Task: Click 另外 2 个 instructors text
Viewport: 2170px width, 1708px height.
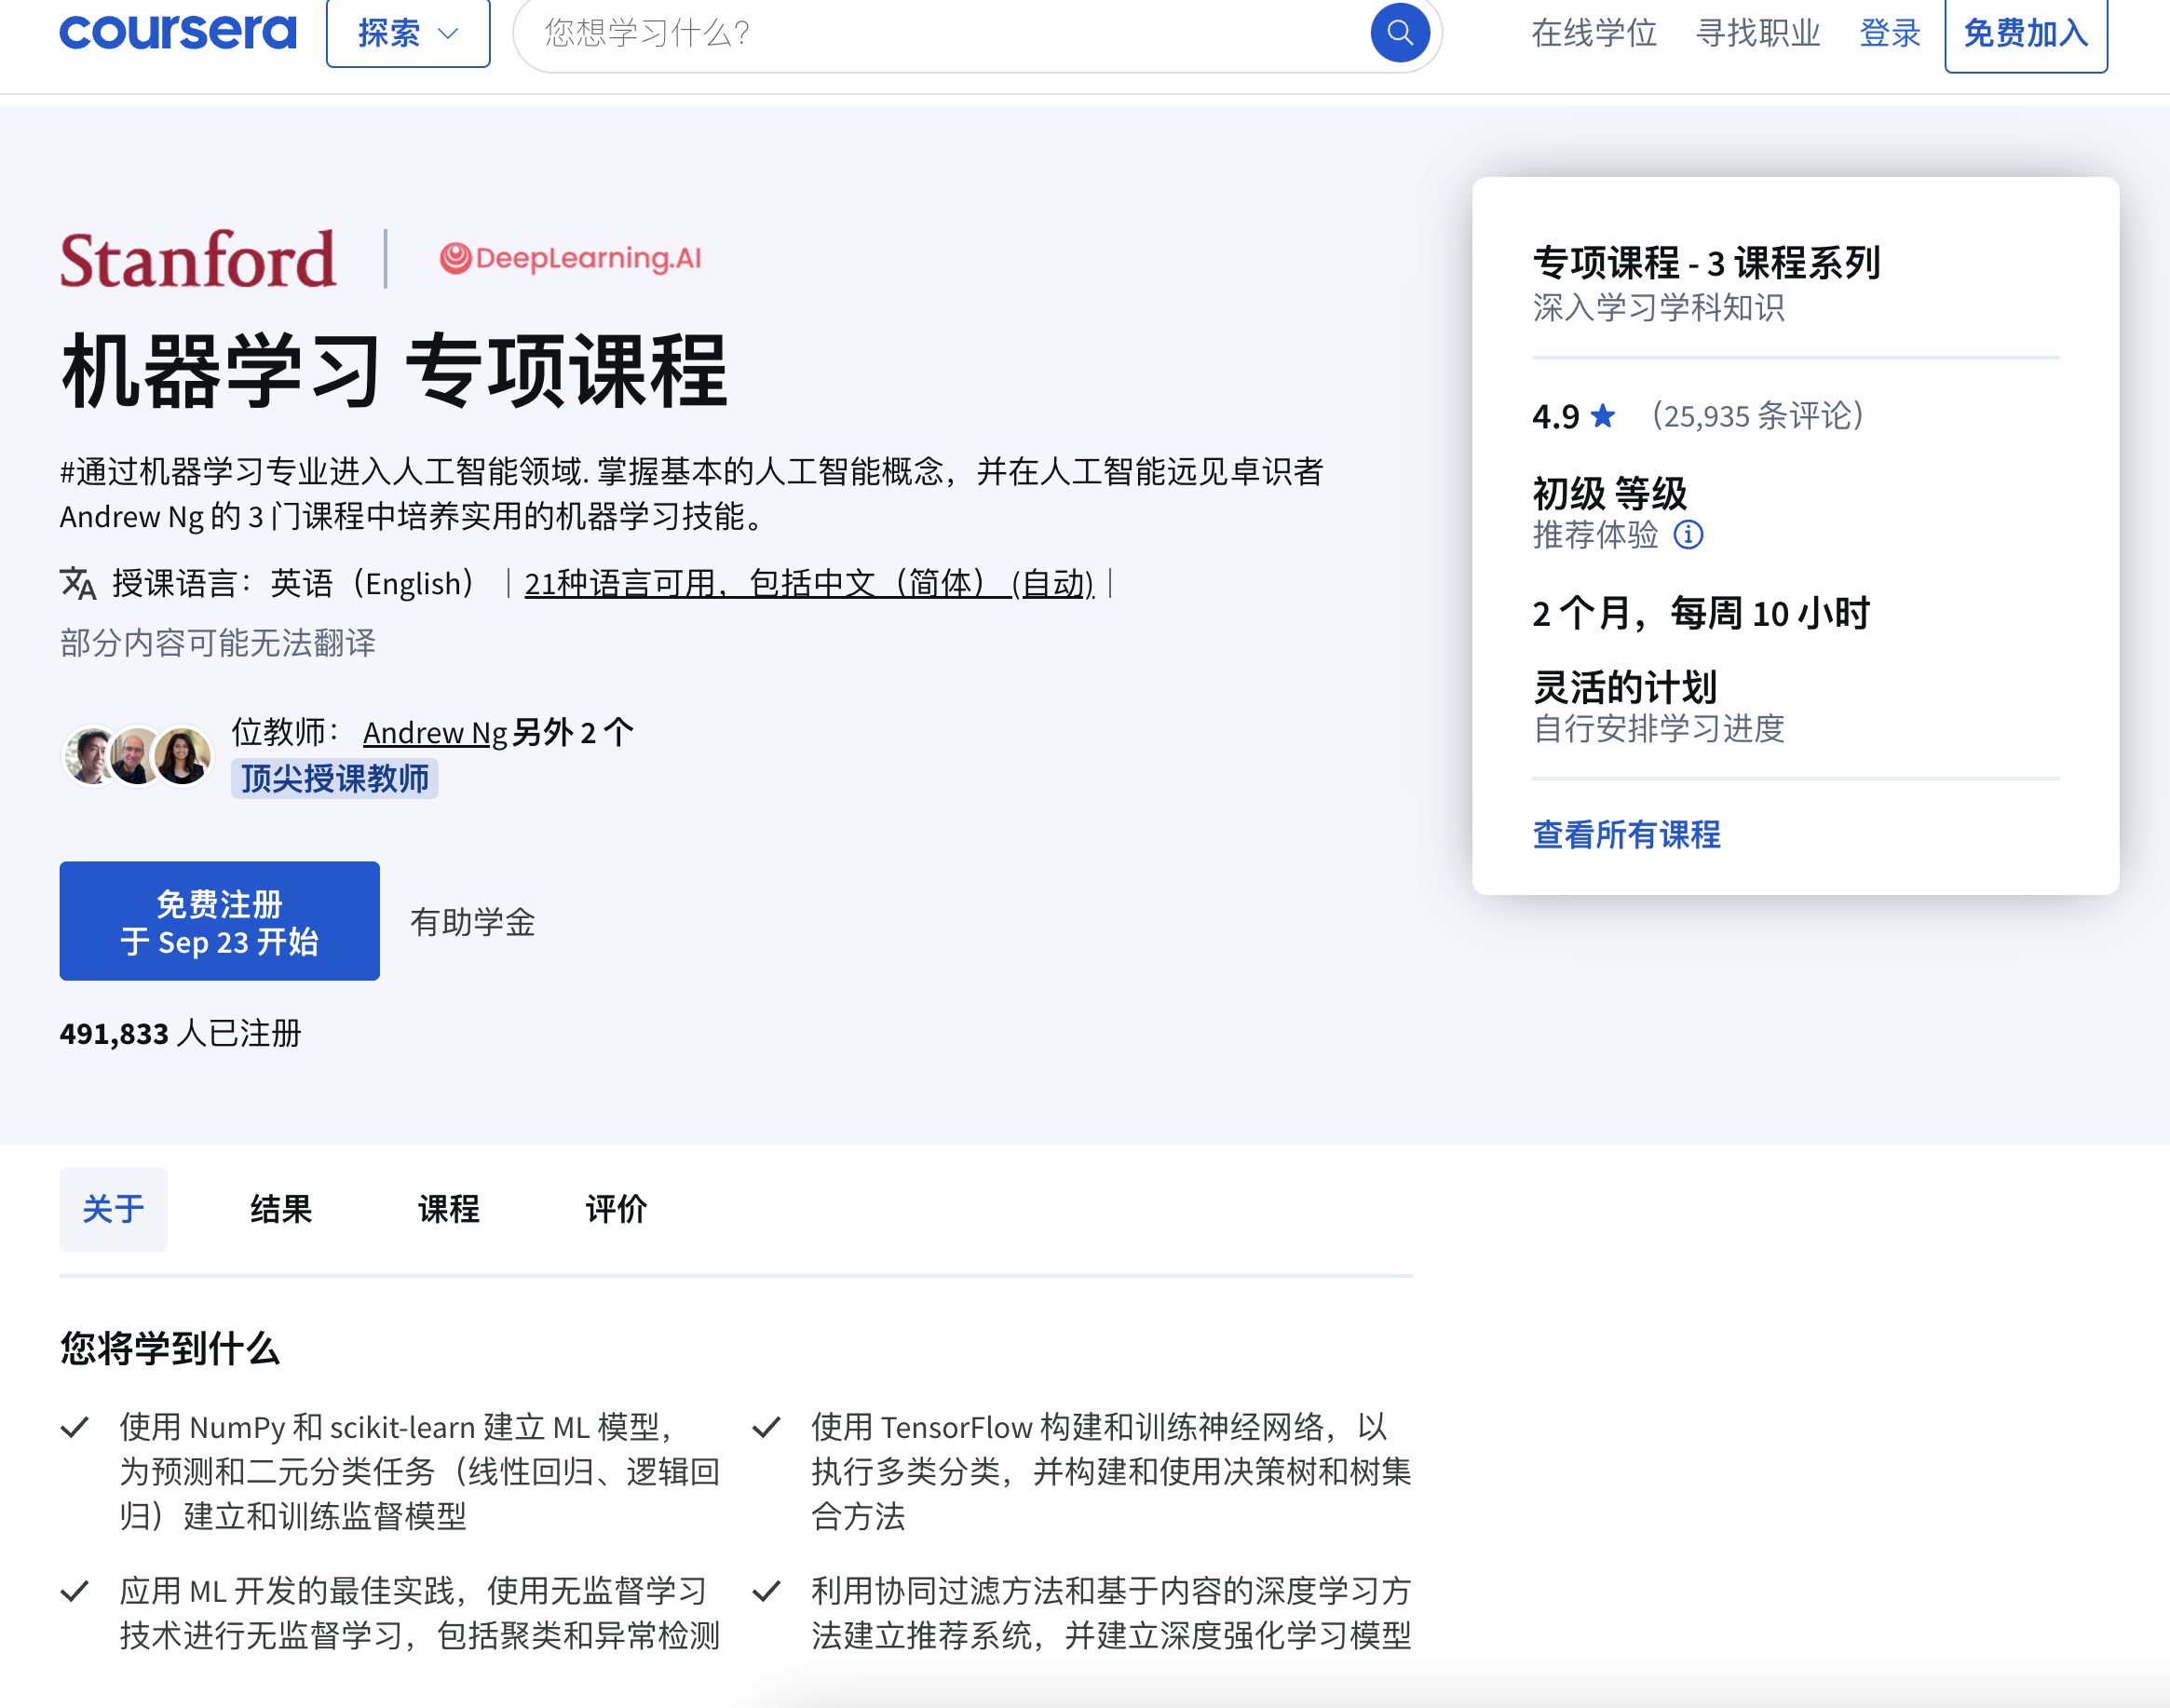Action: pos(573,733)
